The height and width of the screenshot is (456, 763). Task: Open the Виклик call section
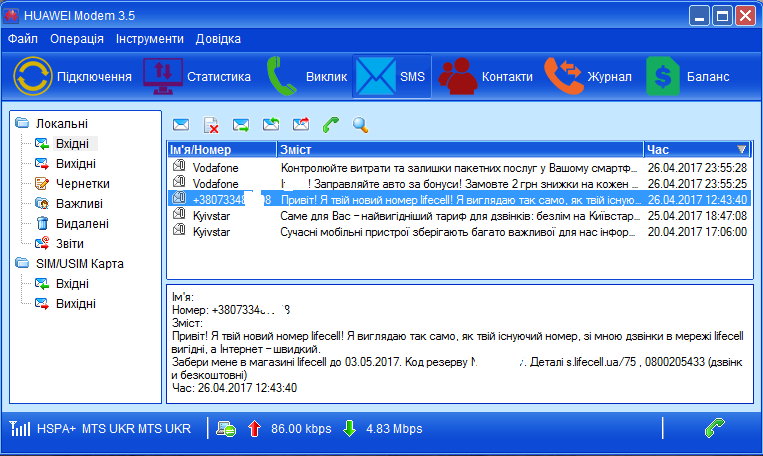307,77
